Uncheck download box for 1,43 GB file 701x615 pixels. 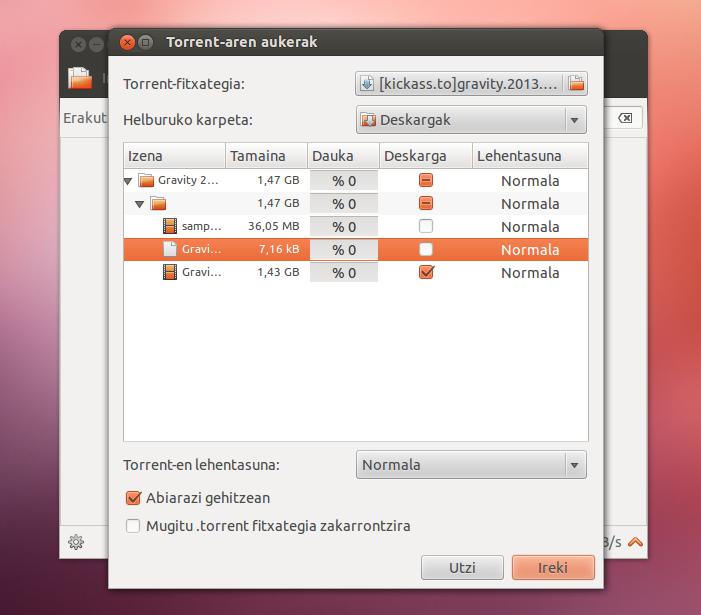point(426,272)
